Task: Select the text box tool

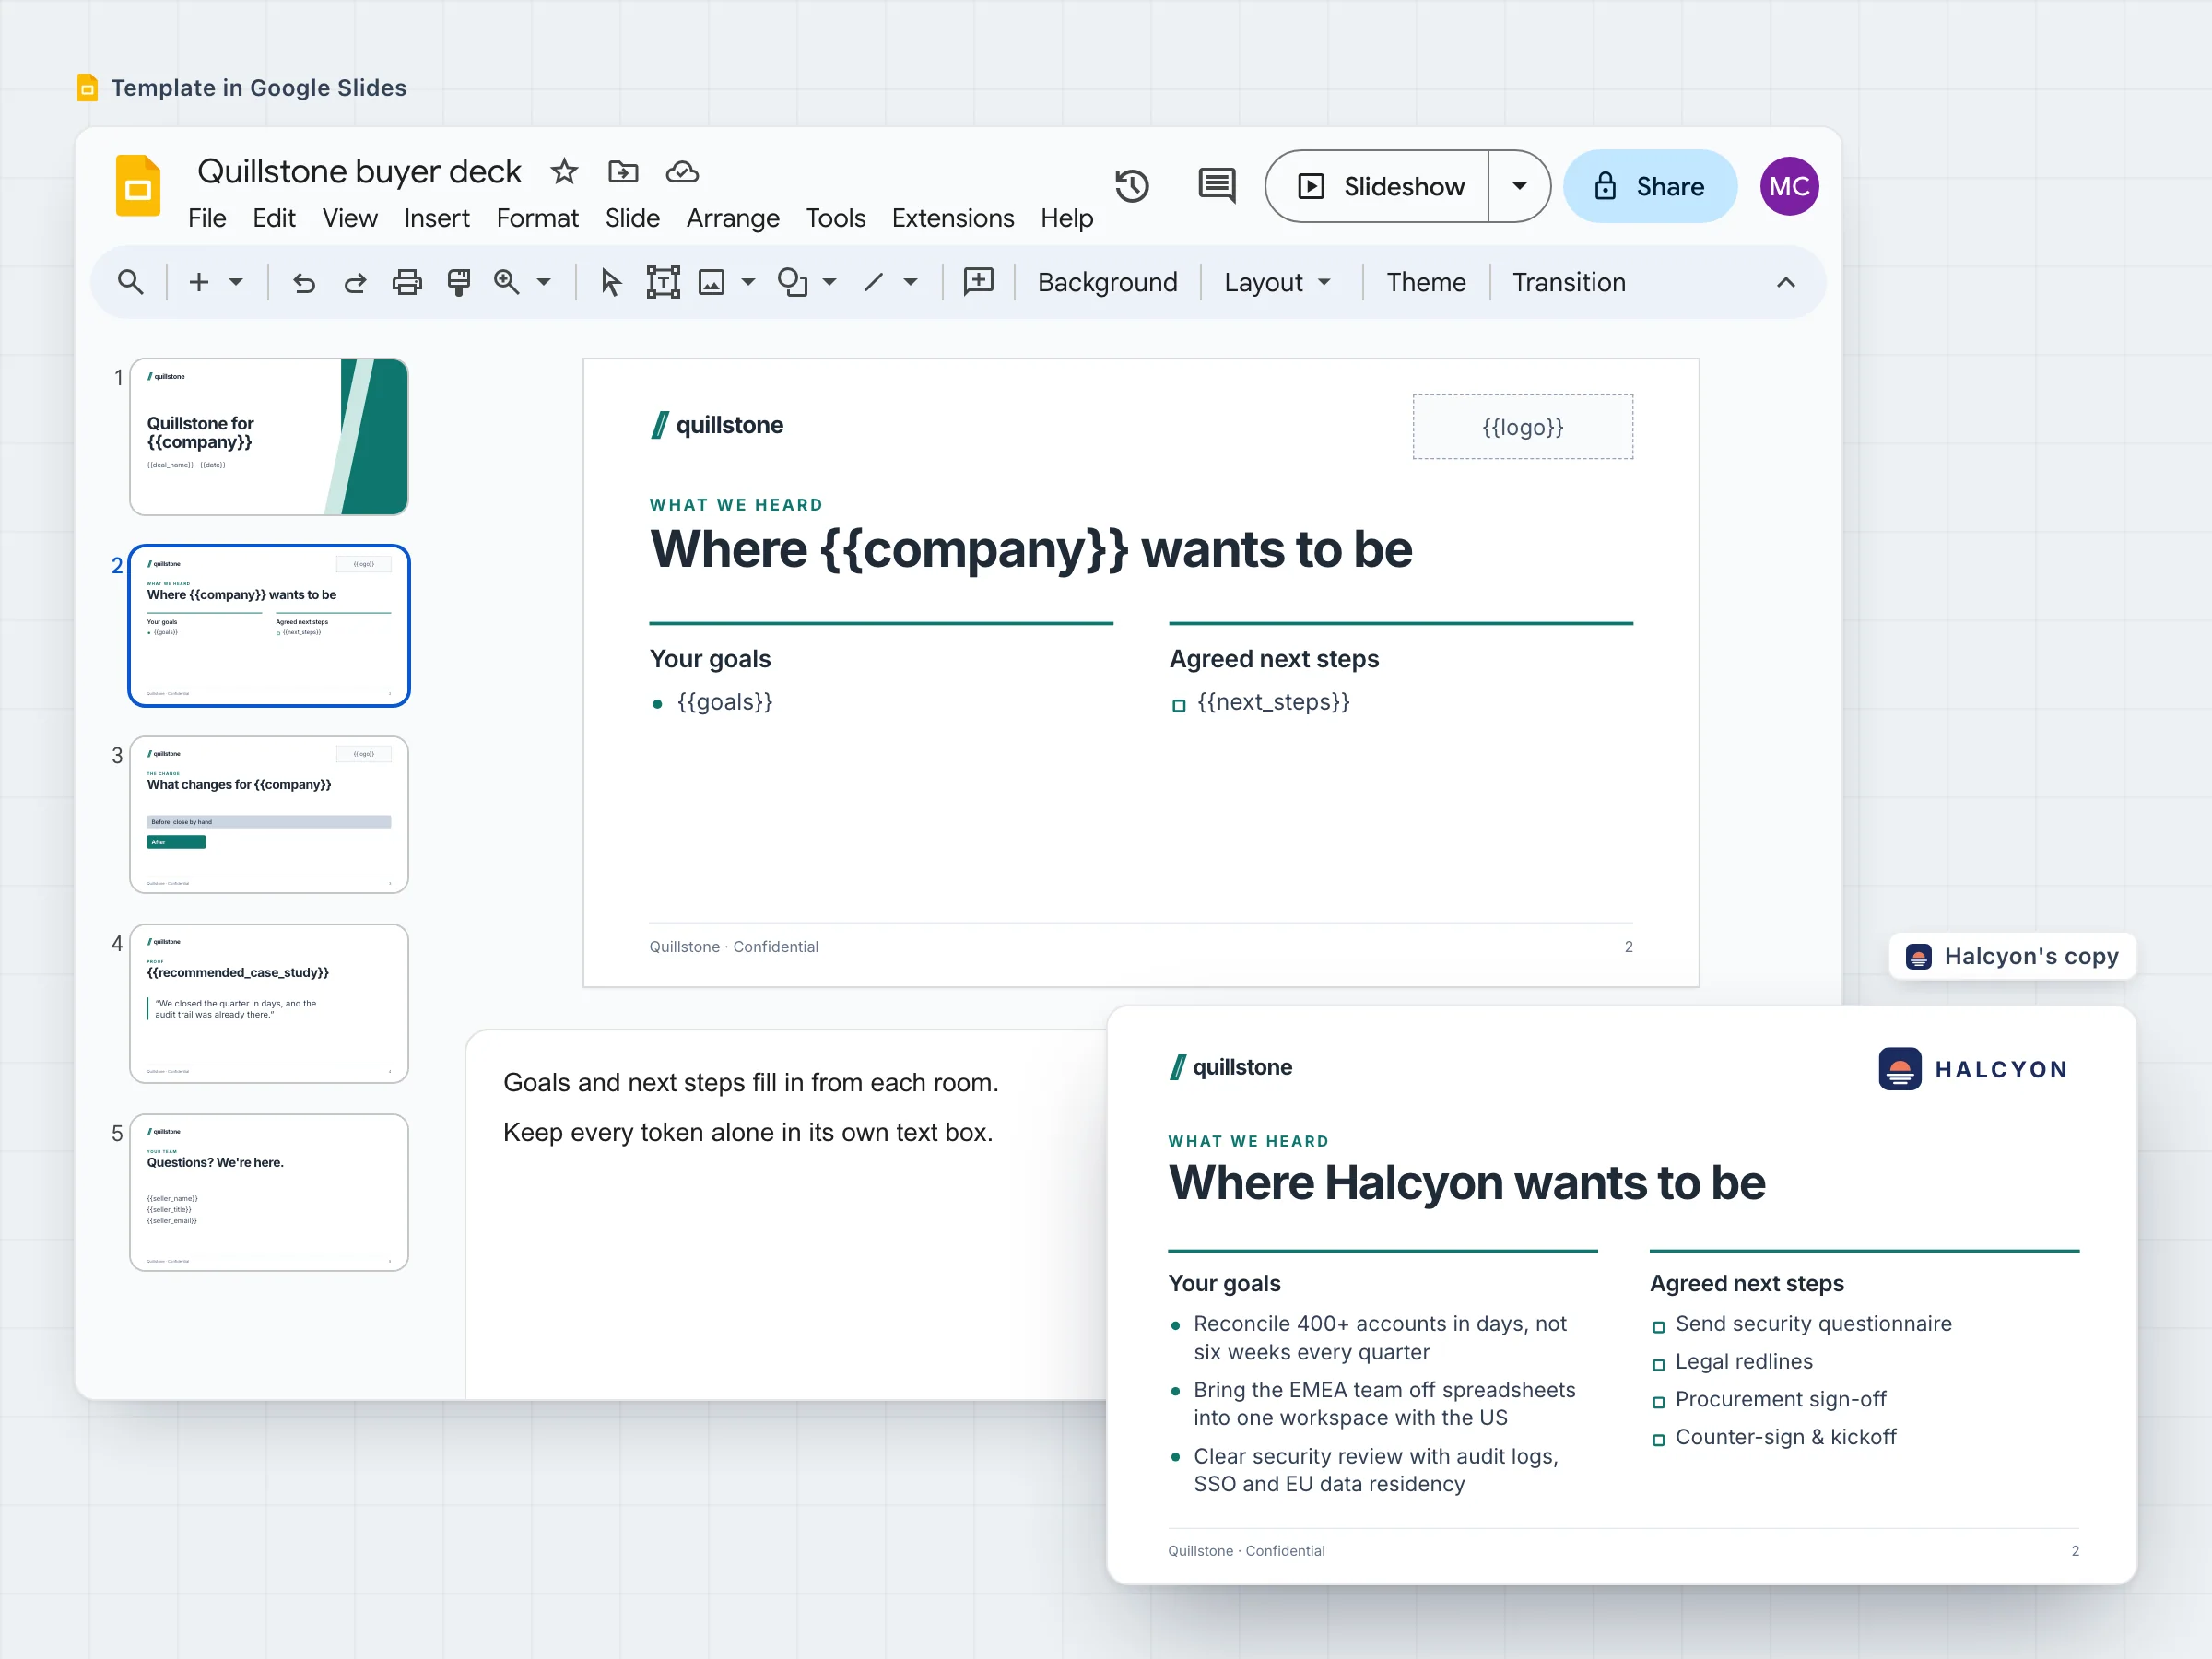Action: click(x=663, y=283)
